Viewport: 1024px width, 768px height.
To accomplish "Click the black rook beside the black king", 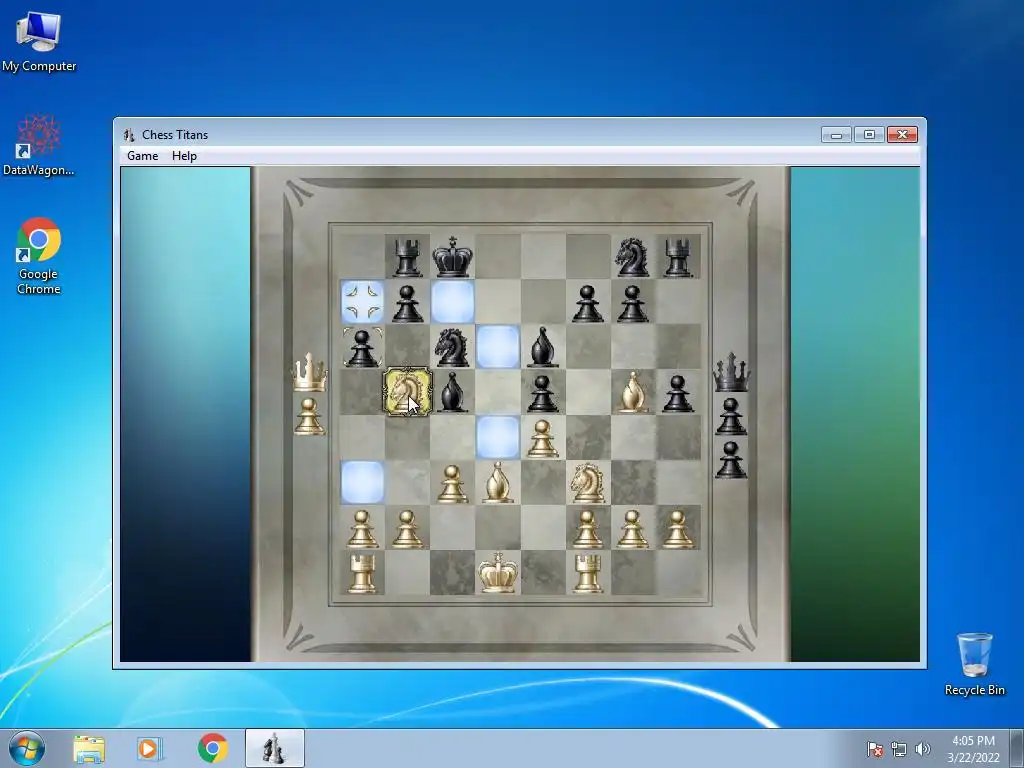I will pyautogui.click(x=408, y=257).
